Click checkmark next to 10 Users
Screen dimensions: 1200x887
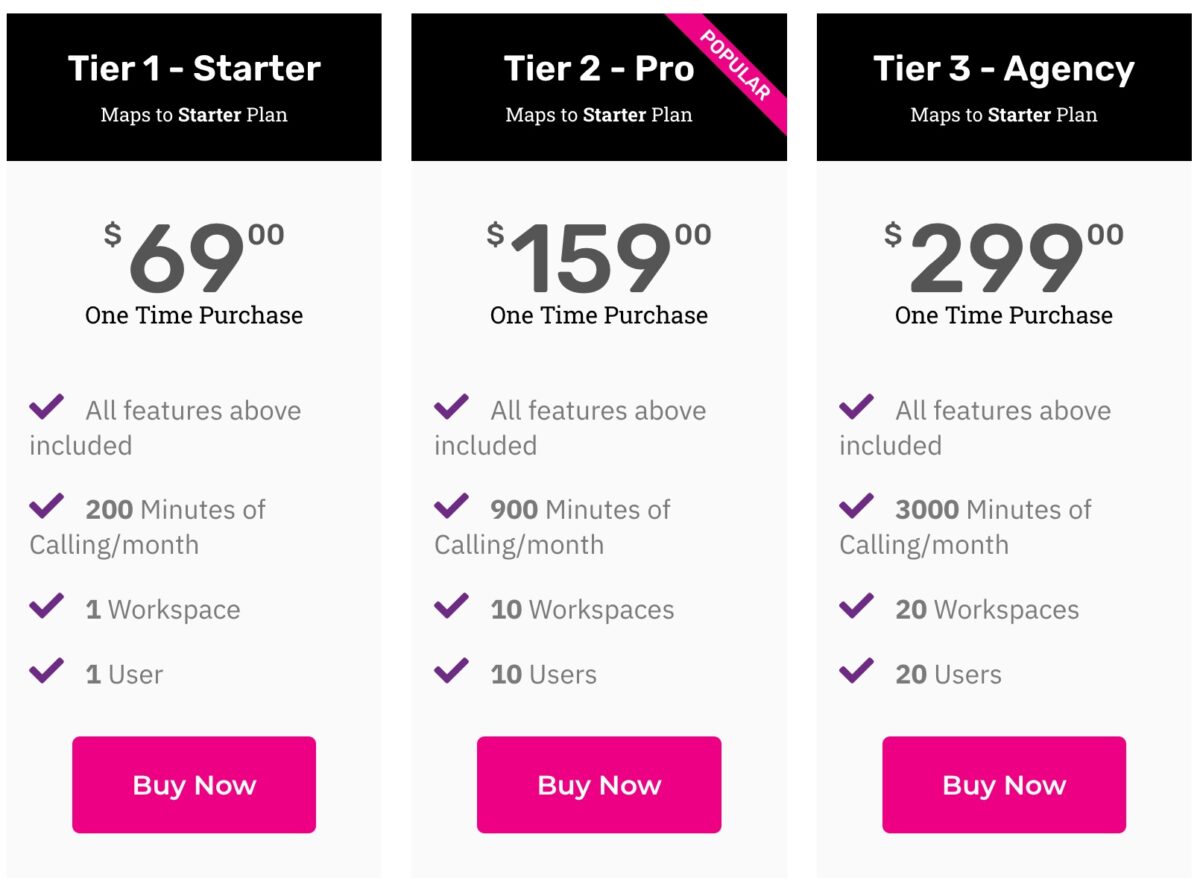[x=452, y=671]
